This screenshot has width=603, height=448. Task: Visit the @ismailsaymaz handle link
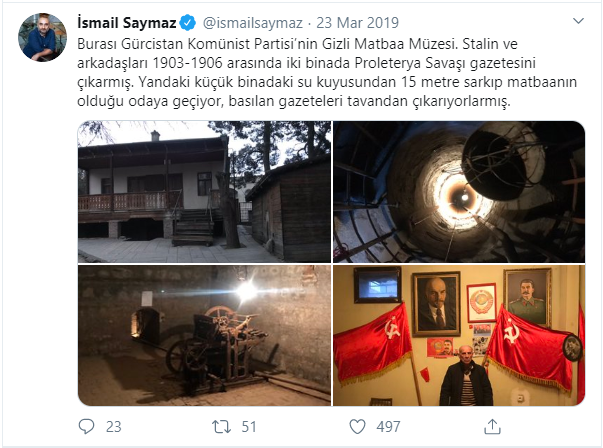pyautogui.click(x=253, y=23)
